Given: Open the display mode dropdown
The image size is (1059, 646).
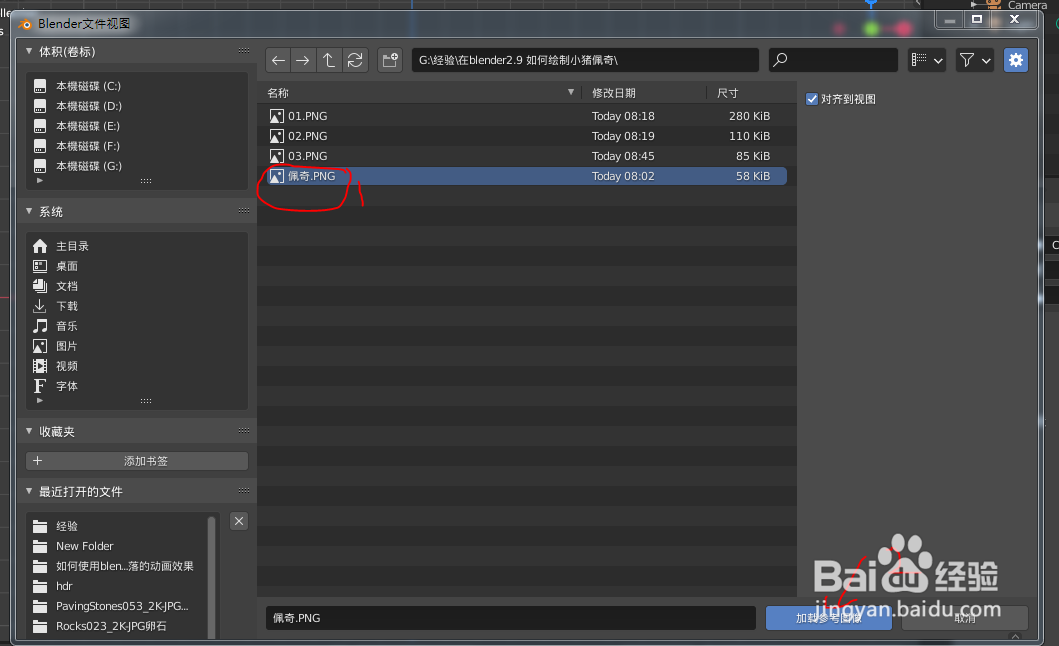Looking at the screenshot, I should [x=926, y=60].
